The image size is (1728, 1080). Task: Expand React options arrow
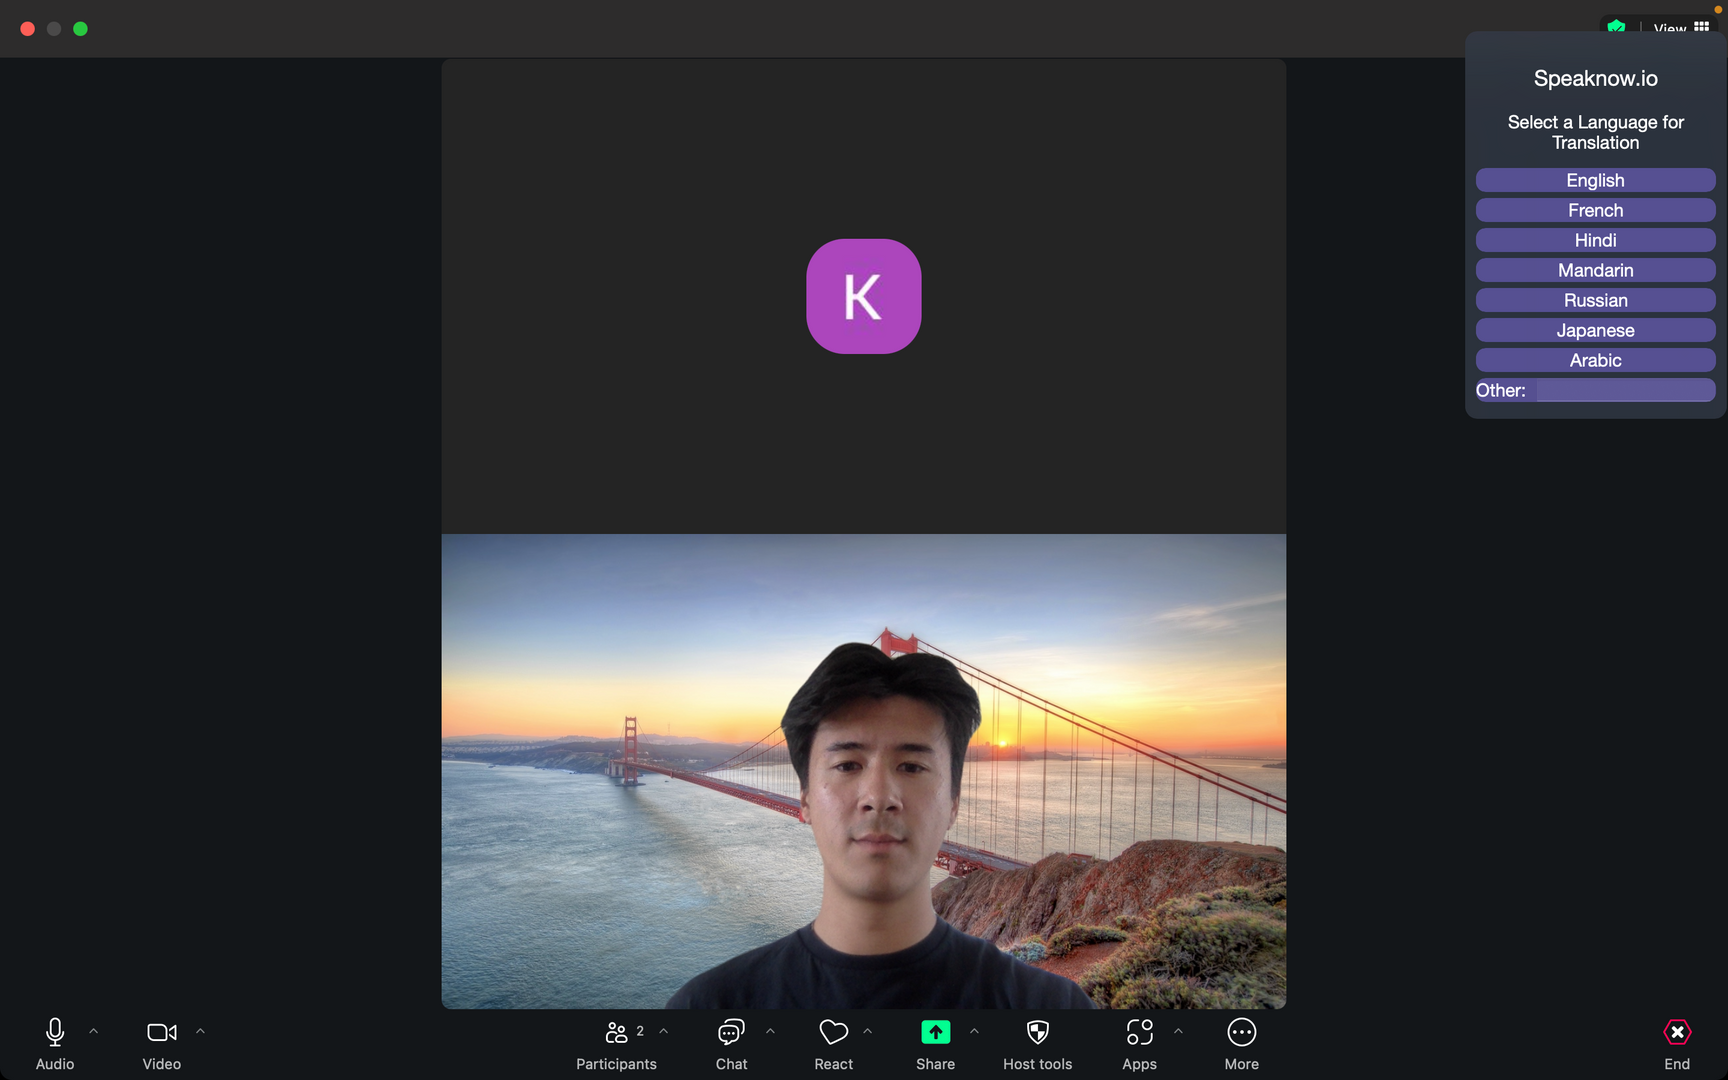[x=868, y=1031]
